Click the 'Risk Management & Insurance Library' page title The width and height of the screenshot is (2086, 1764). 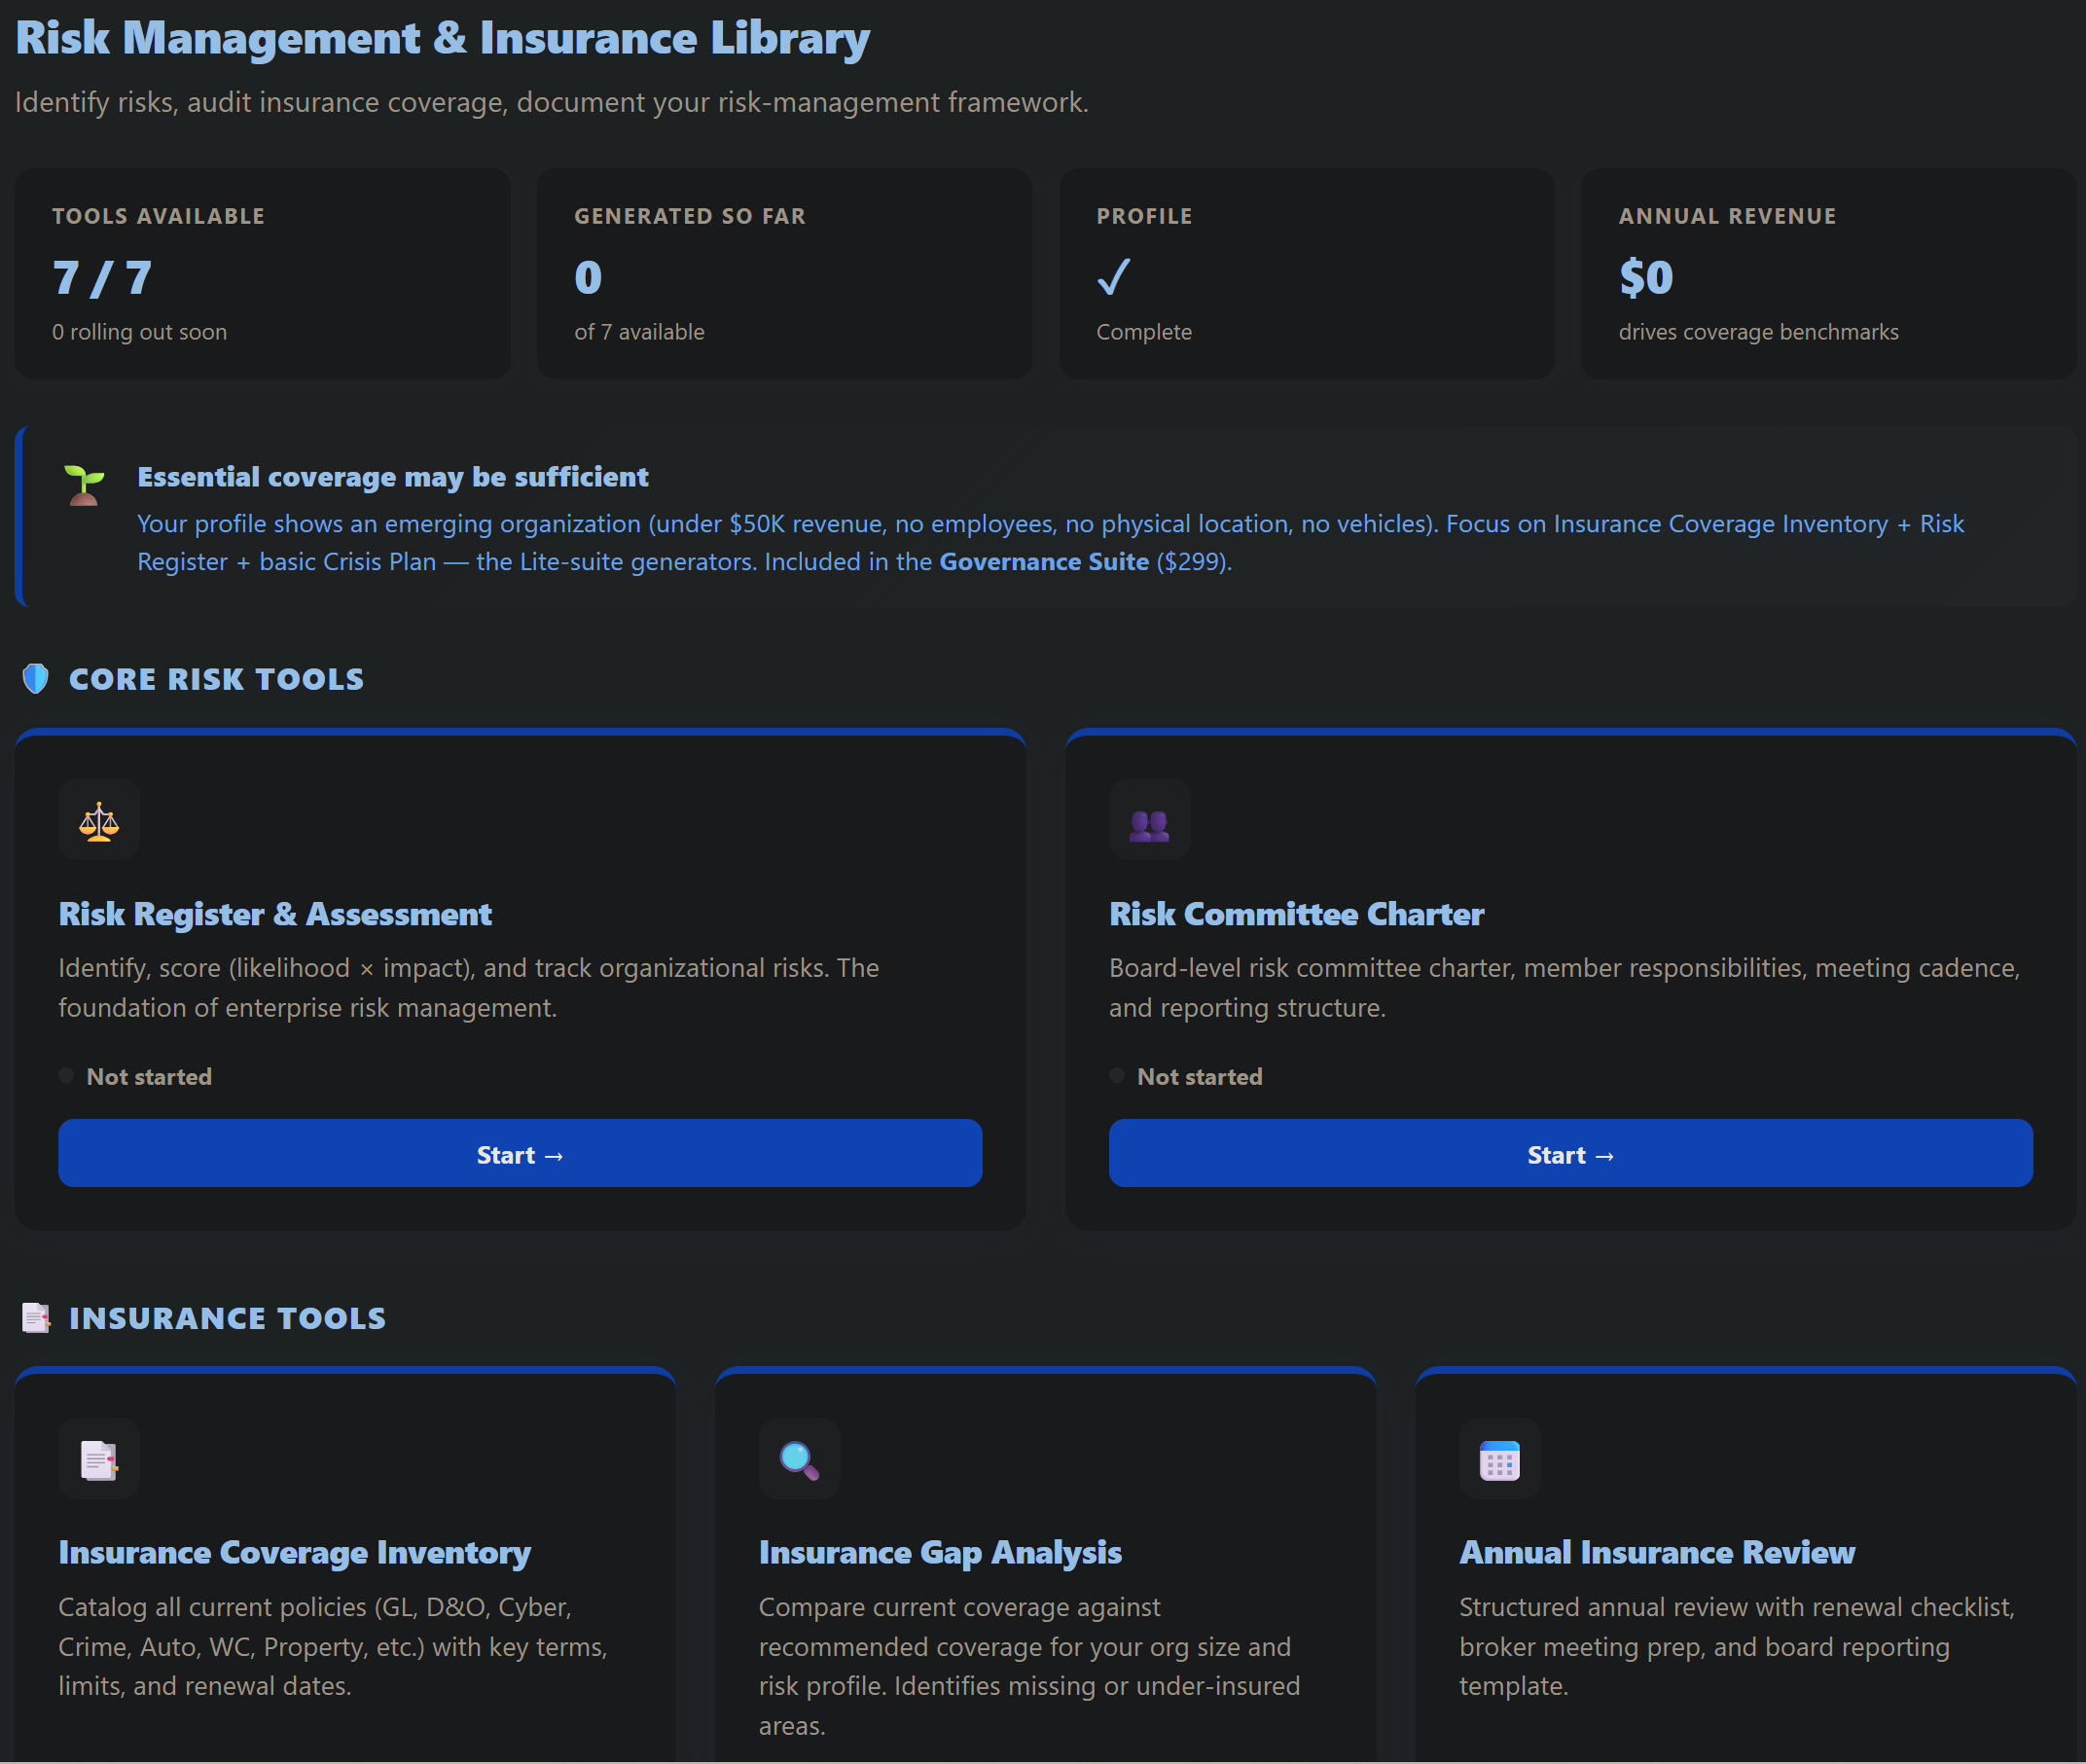click(x=443, y=38)
